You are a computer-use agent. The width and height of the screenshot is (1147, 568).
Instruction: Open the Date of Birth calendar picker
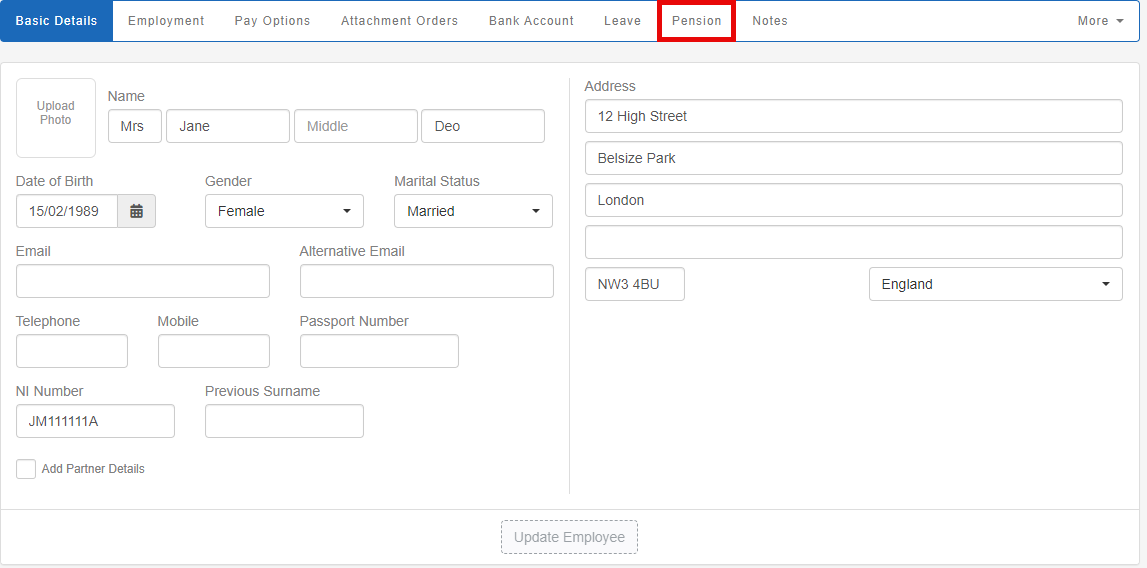click(137, 211)
